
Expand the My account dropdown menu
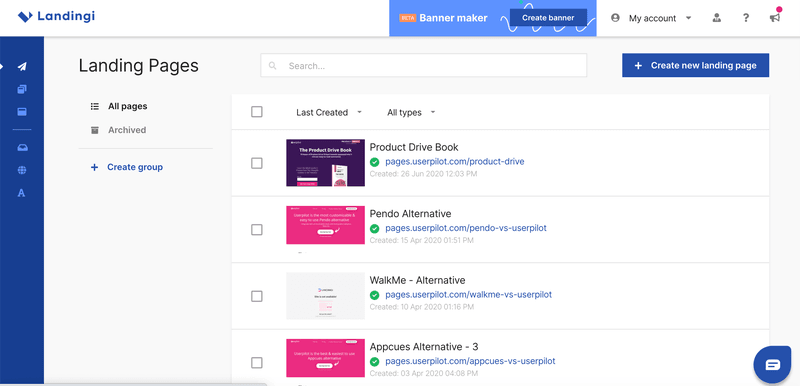coord(660,18)
